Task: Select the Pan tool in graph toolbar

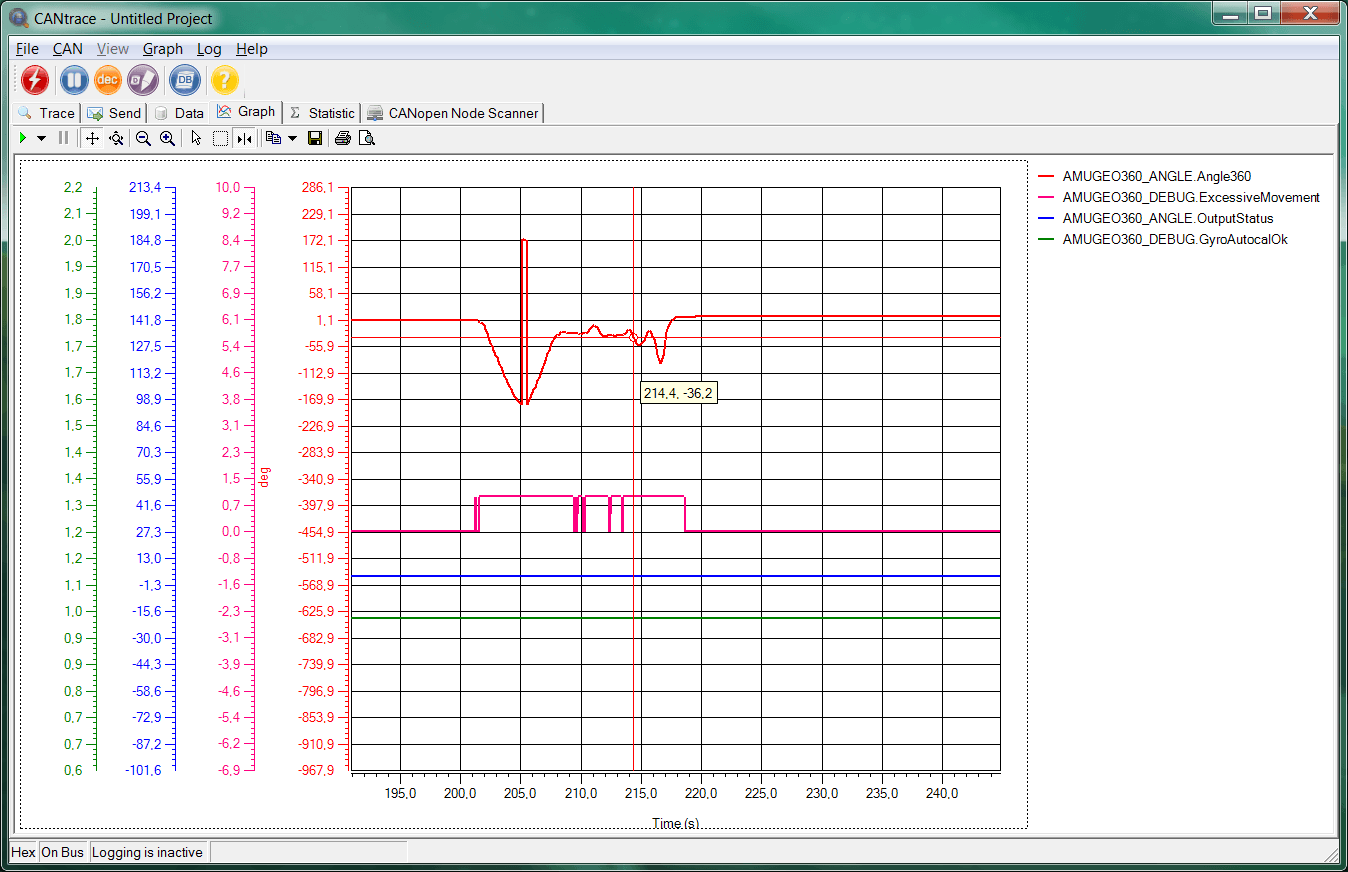Action: coord(91,138)
